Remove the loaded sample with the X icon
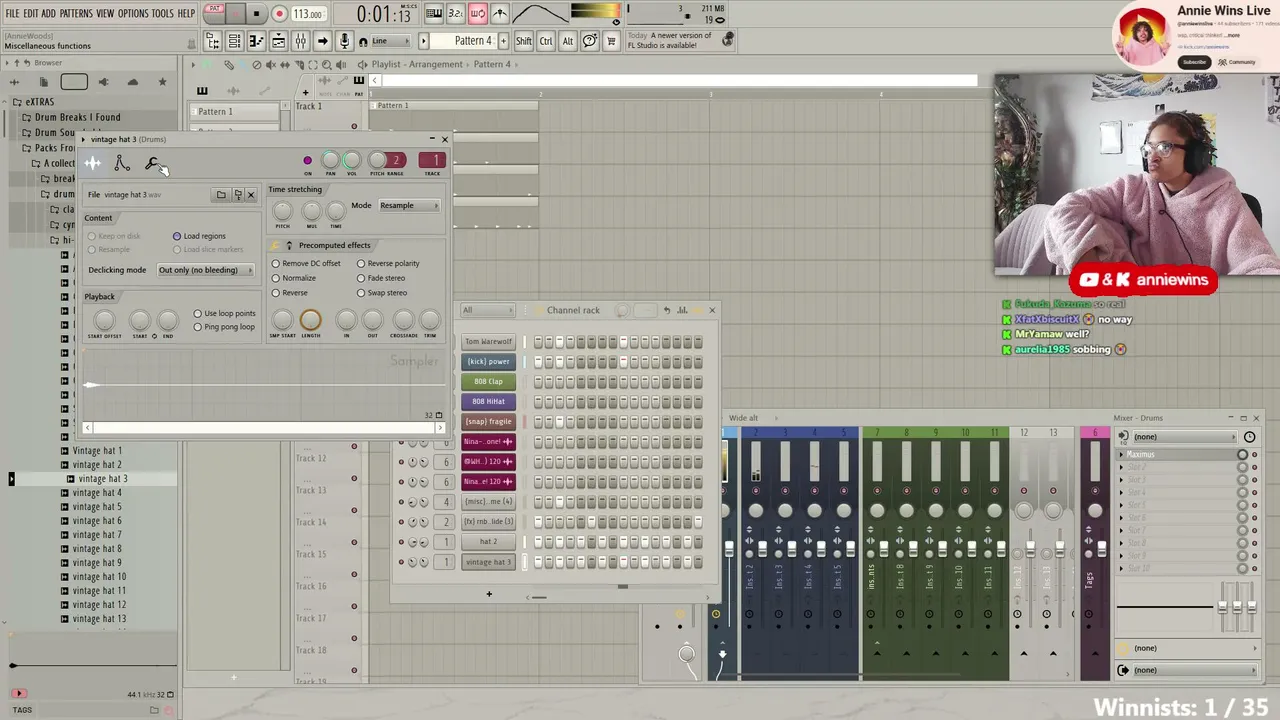Screen dimensions: 1280x720 (x=251, y=195)
